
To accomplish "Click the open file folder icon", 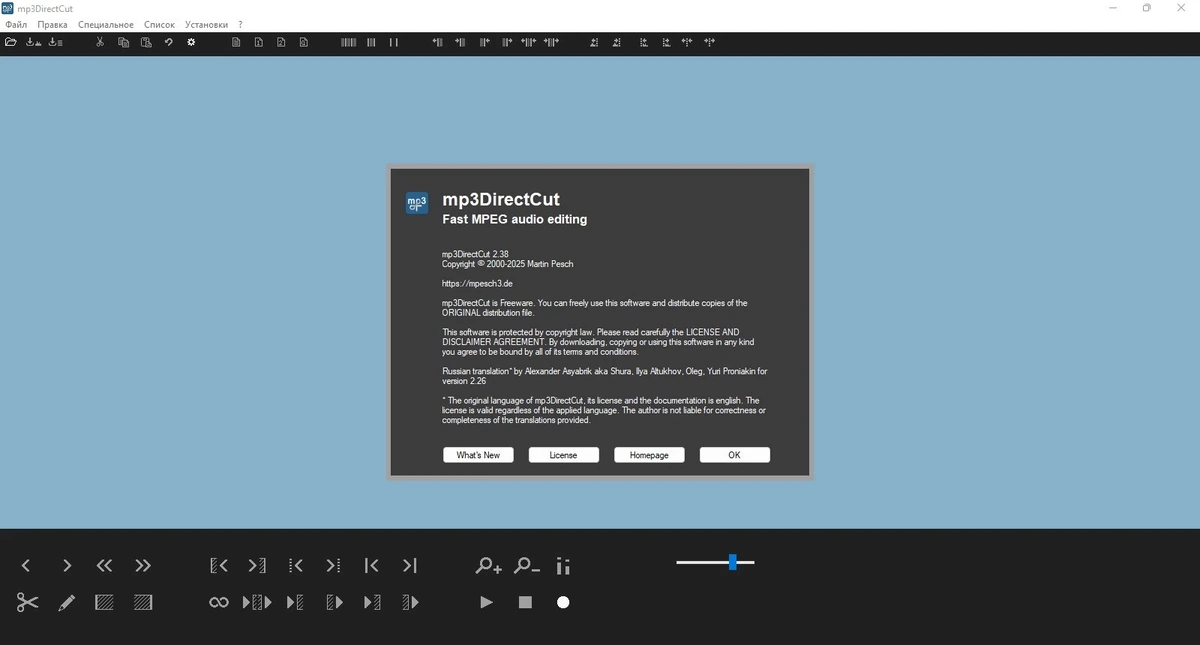I will coord(11,42).
